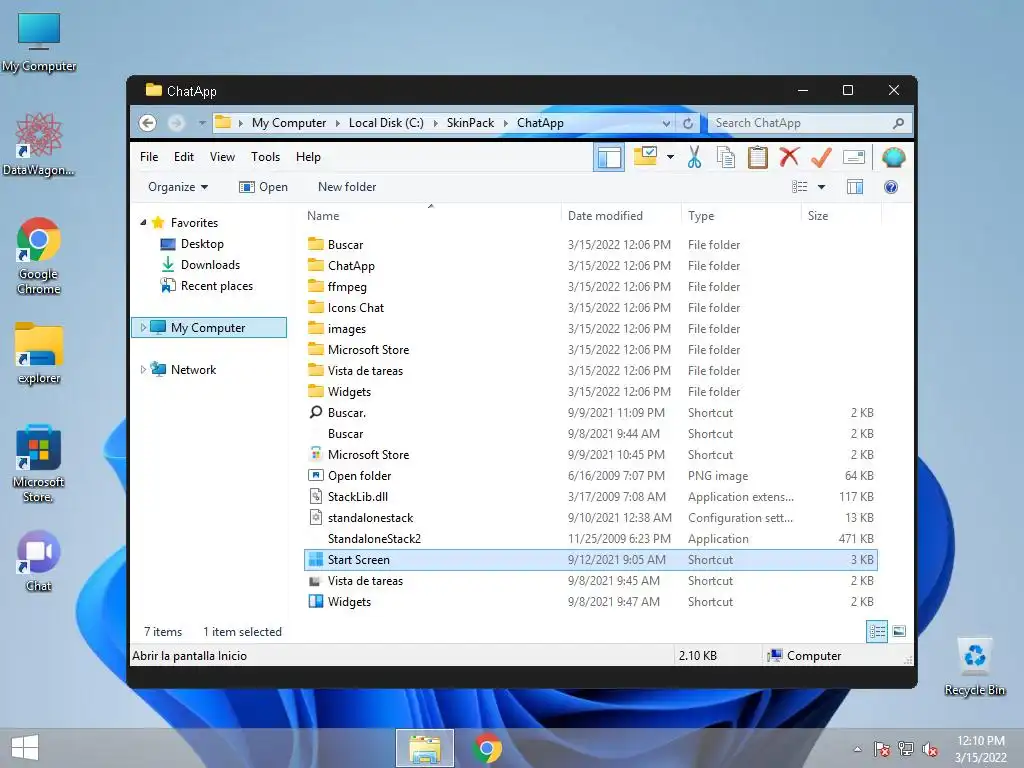Viewport: 1024px width, 768px height.
Task: Click the Back navigation arrow
Action: click(148, 123)
